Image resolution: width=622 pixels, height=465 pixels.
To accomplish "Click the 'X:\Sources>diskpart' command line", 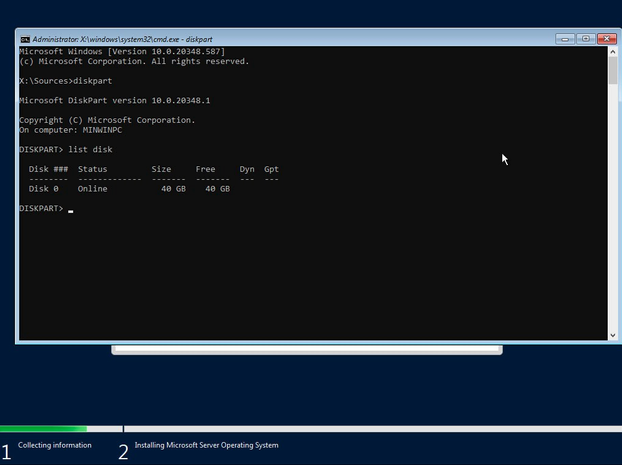I will coord(65,81).
